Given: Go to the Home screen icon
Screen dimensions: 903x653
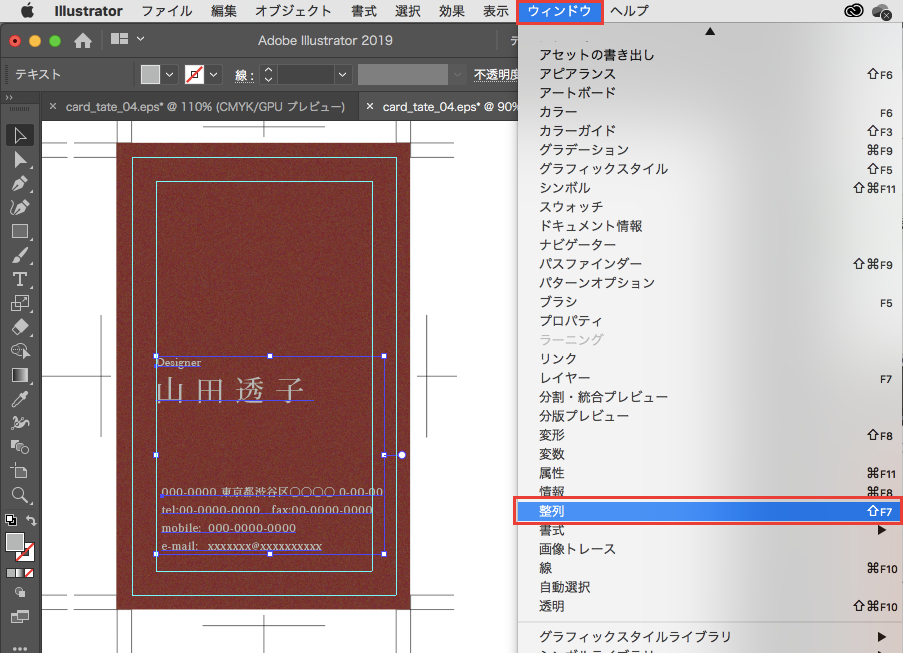Looking at the screenshot, I should click(84, 40).
